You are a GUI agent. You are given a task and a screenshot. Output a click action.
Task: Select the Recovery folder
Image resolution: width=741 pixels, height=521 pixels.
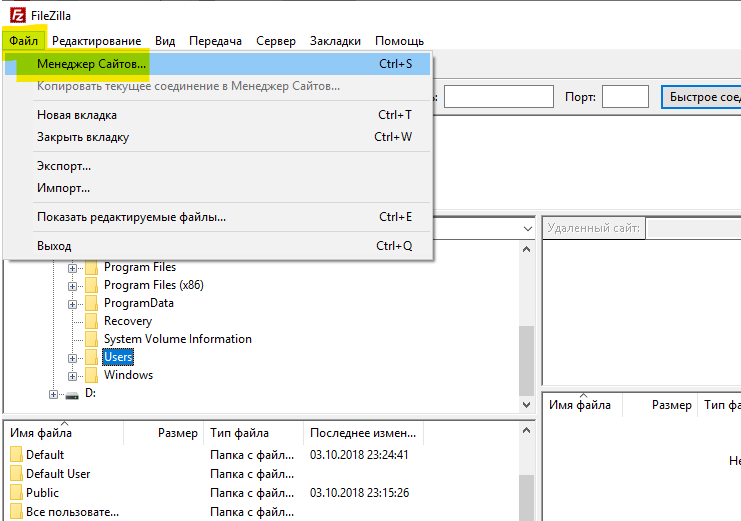tap(128, 321)
